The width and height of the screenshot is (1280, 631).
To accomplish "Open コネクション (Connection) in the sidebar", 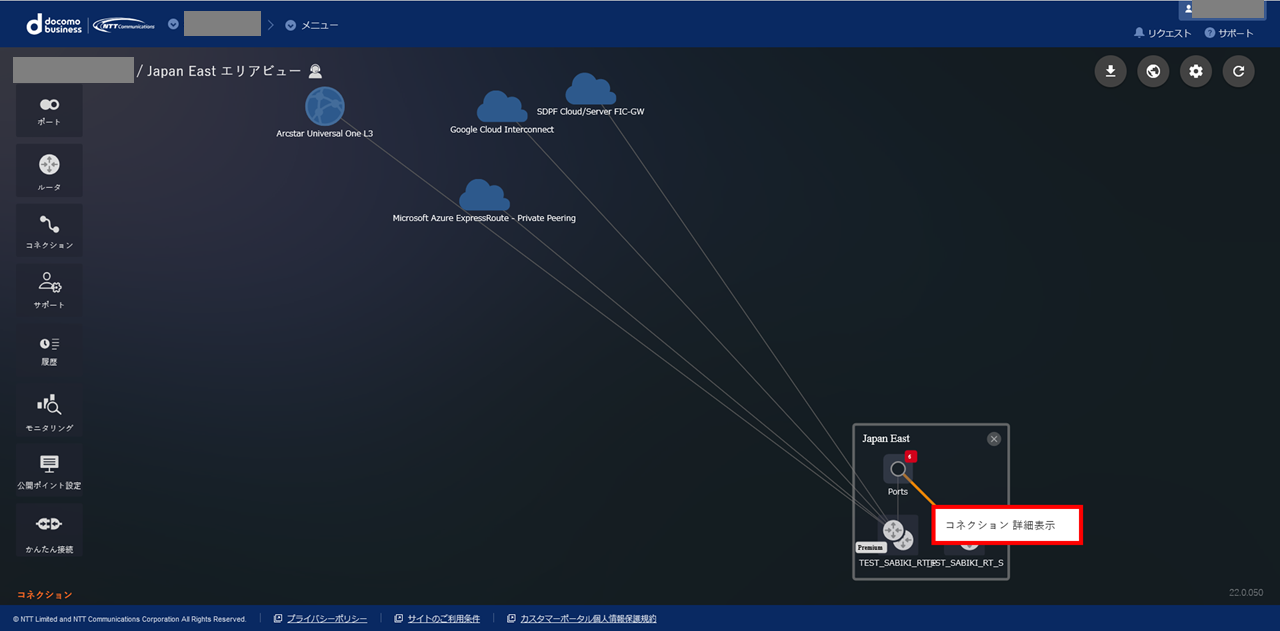I will click(x=49, y=230).
